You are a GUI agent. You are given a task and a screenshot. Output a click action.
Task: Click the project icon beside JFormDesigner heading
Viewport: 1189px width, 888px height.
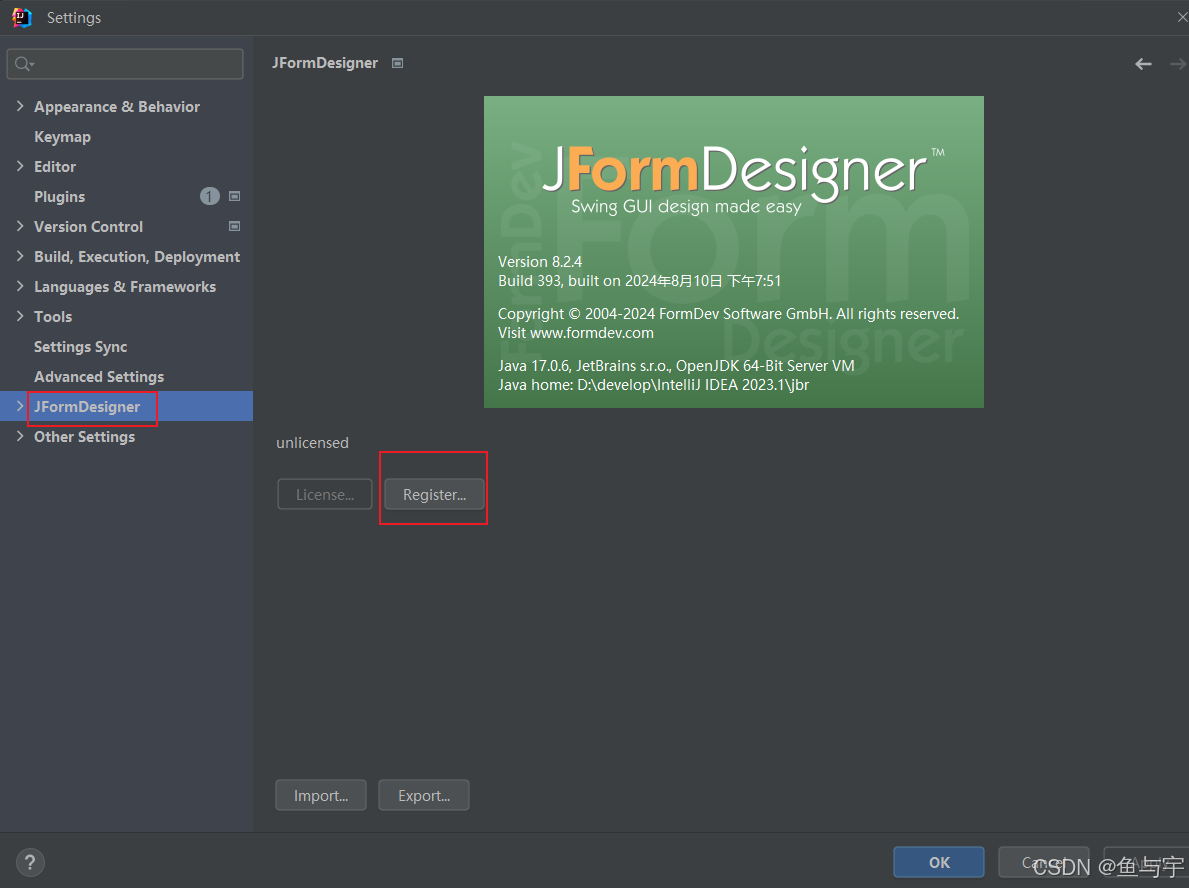click(x=397, y=63)
